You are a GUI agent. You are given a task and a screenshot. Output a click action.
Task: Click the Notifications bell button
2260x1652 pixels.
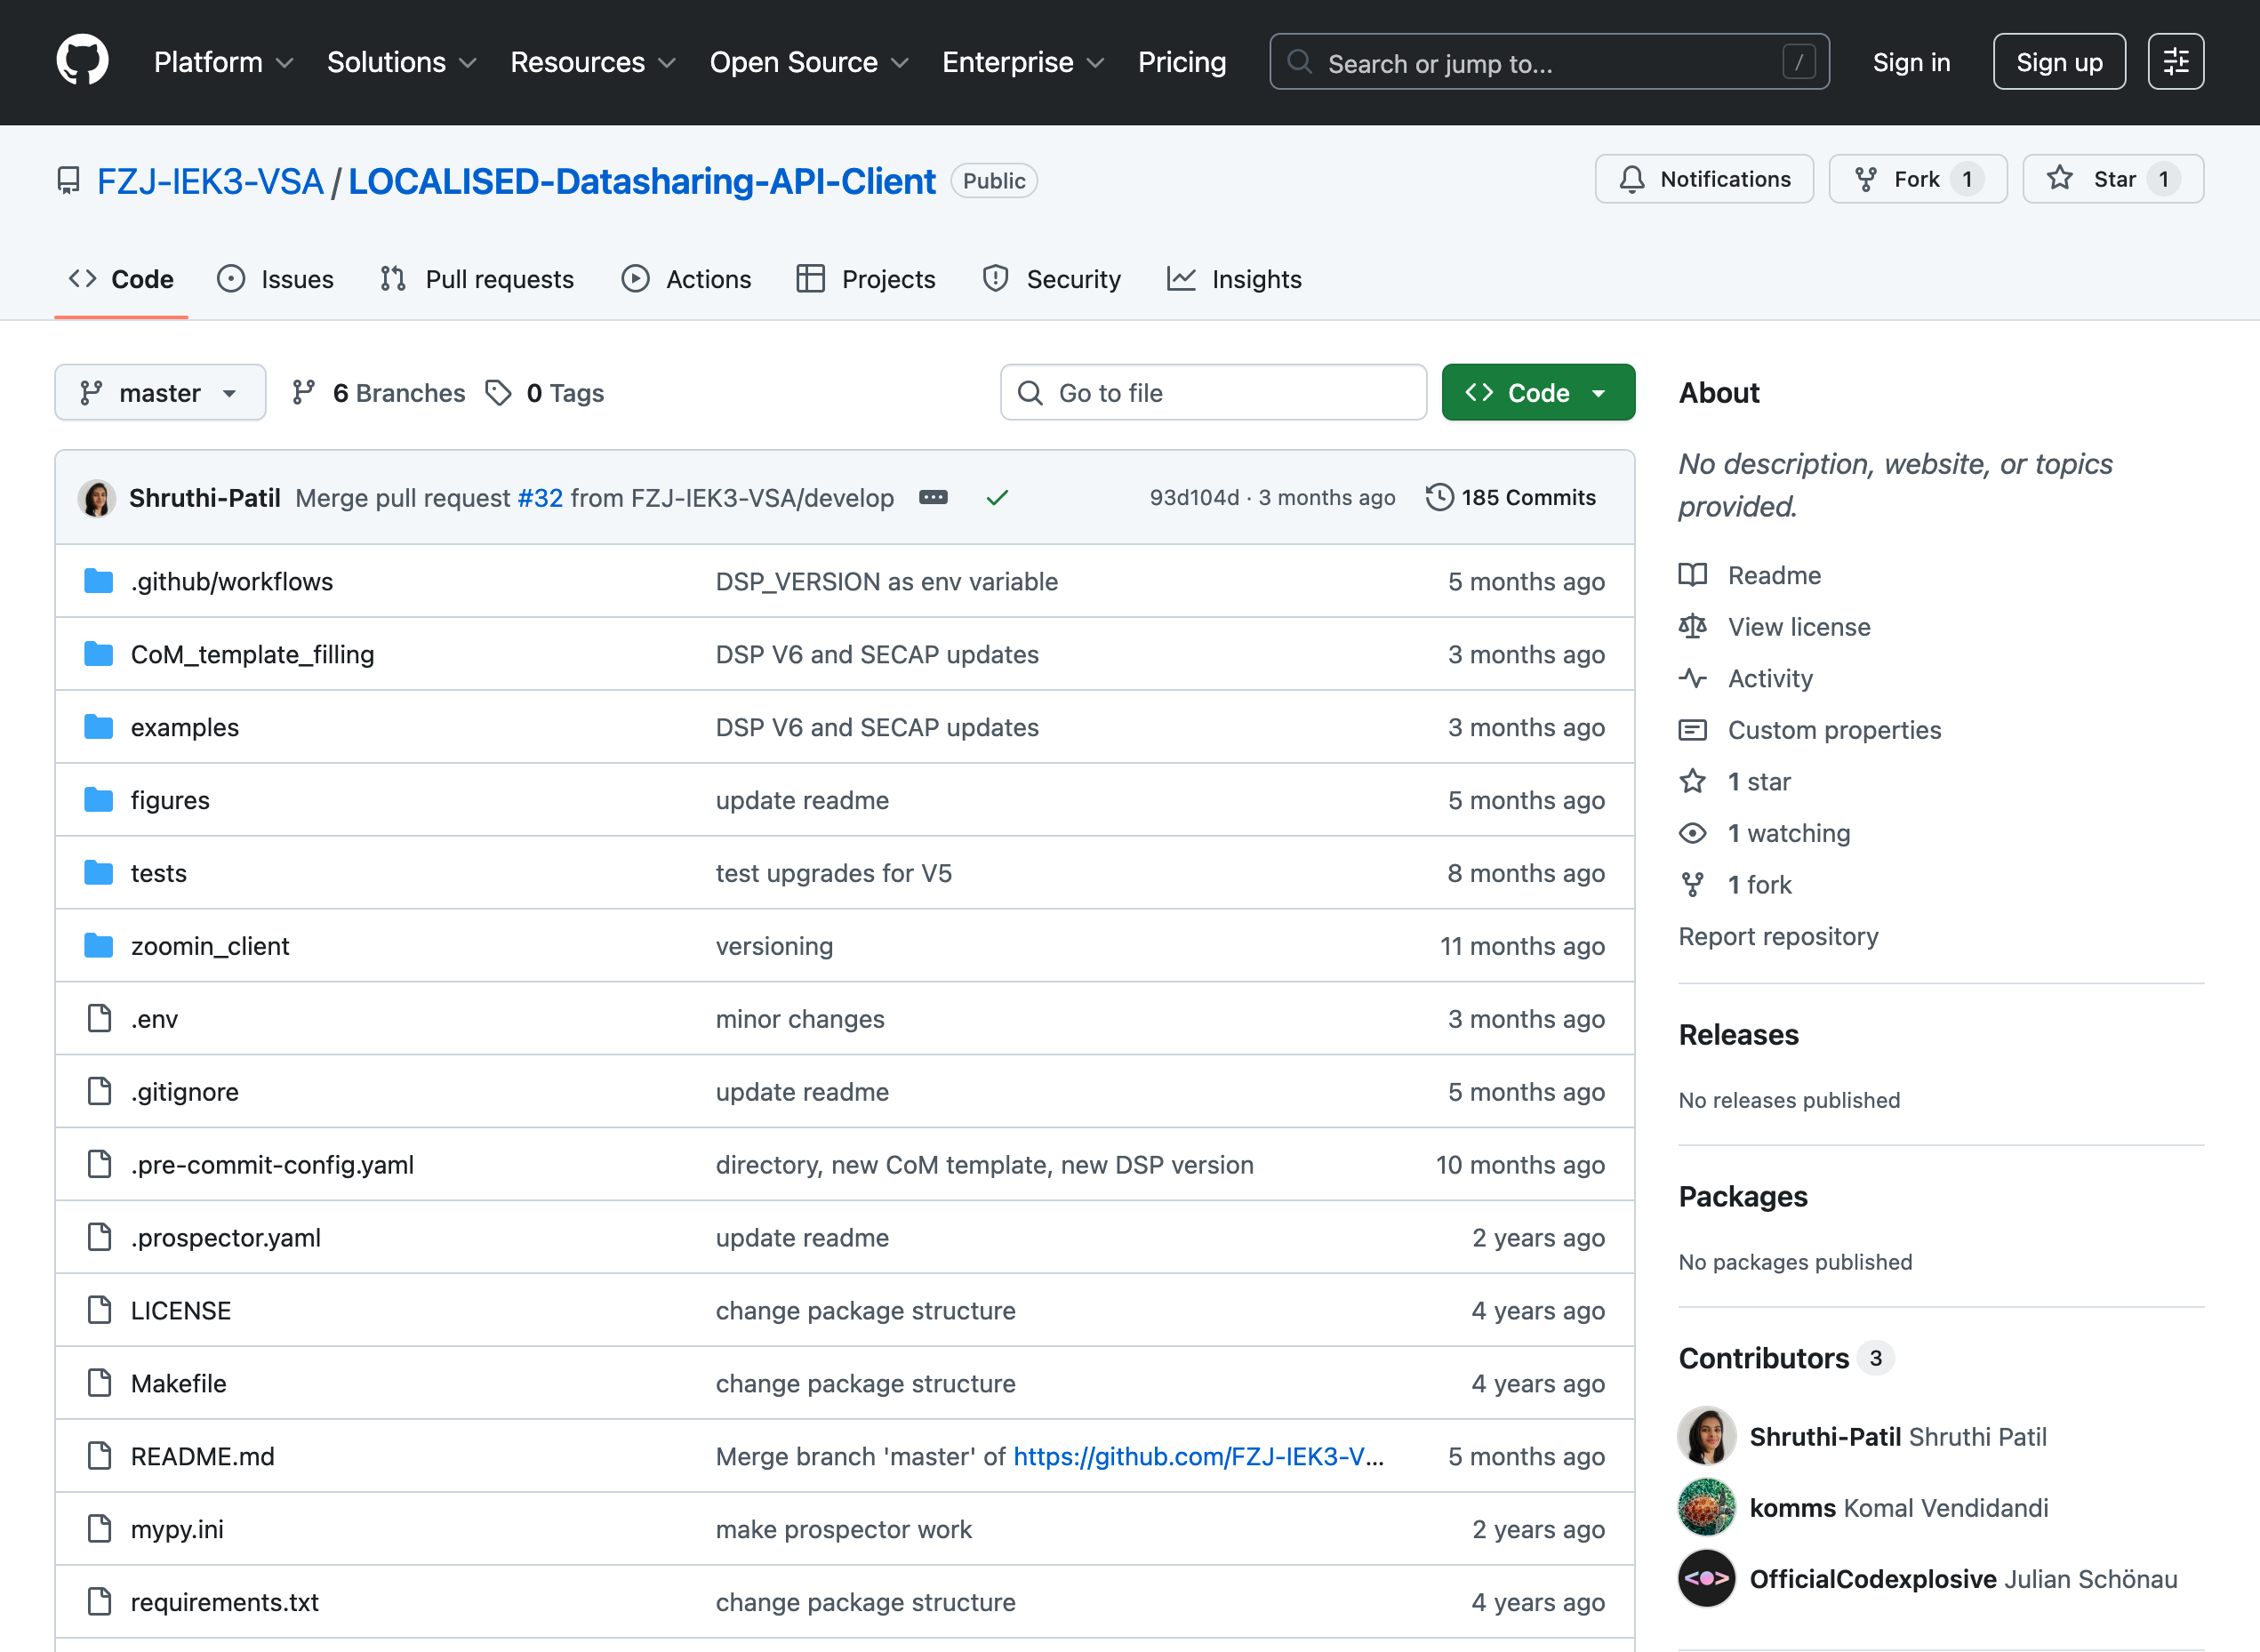[1703, 179]
